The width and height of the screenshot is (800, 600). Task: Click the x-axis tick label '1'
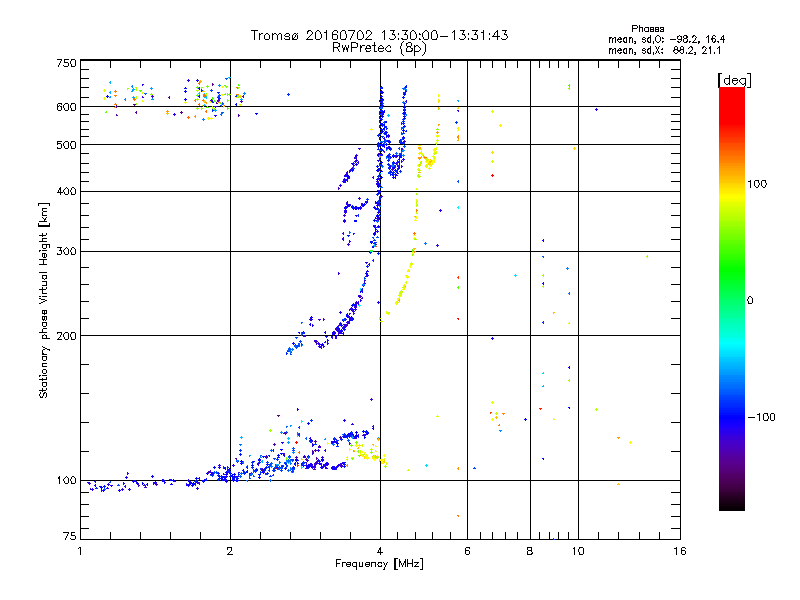(x=80, y=551)
